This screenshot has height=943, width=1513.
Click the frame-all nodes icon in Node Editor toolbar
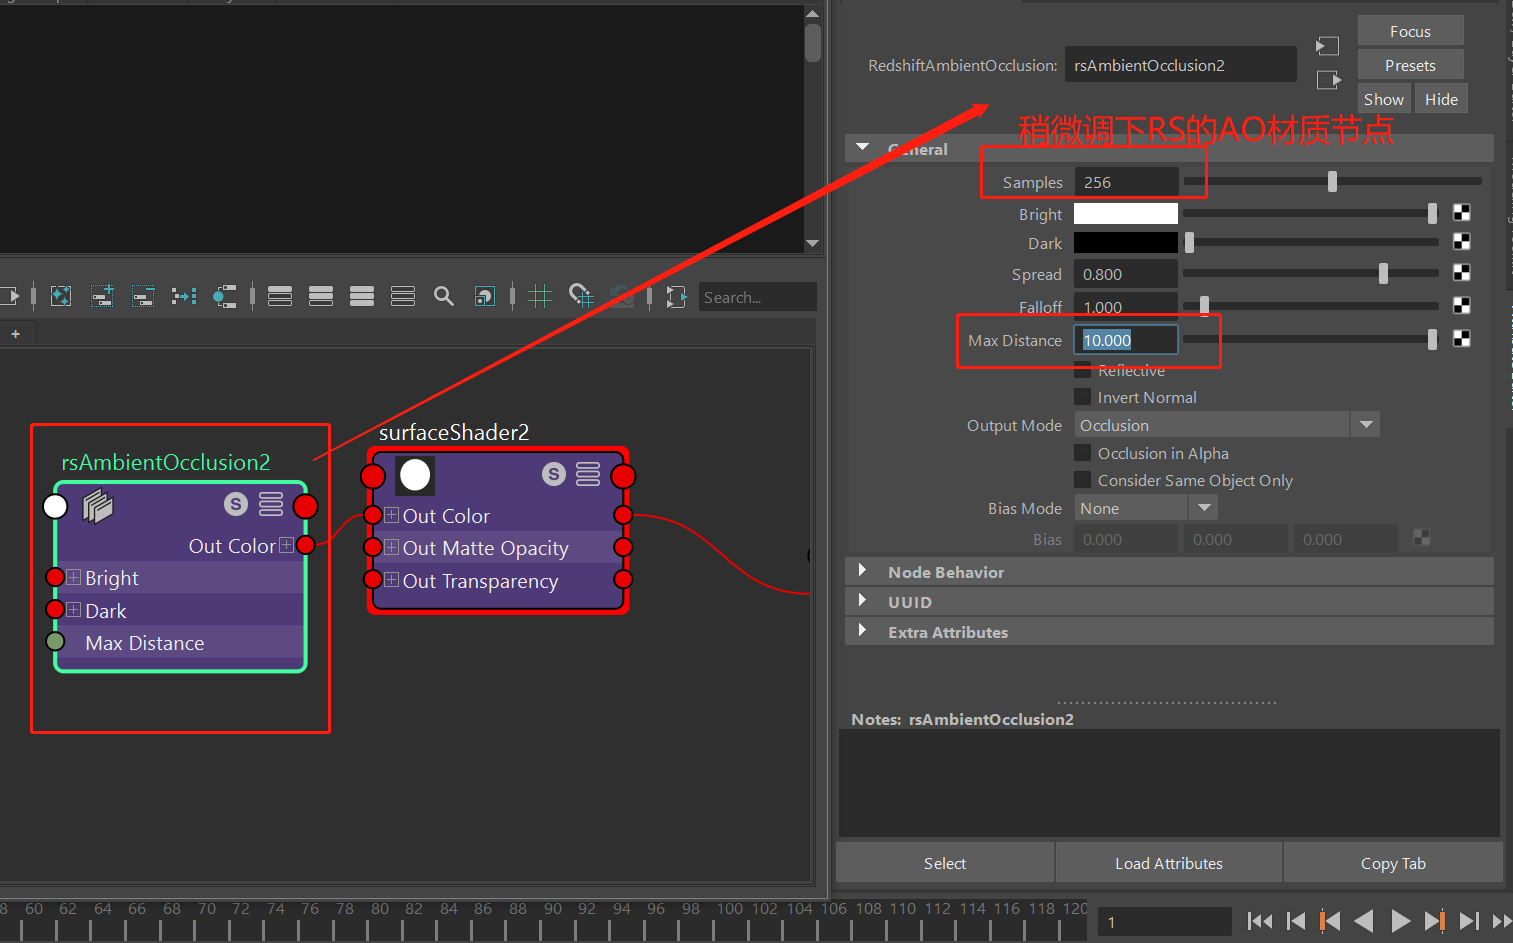pos(61,296)
